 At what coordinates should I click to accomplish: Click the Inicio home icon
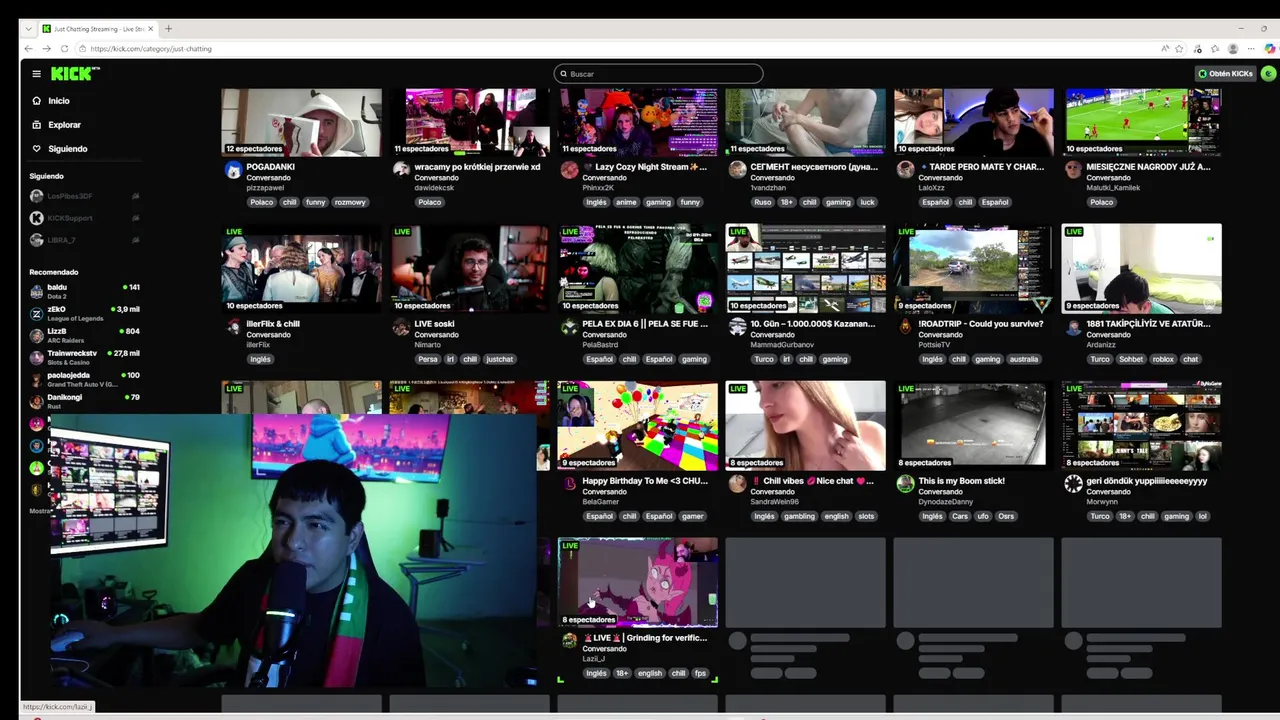37,101
